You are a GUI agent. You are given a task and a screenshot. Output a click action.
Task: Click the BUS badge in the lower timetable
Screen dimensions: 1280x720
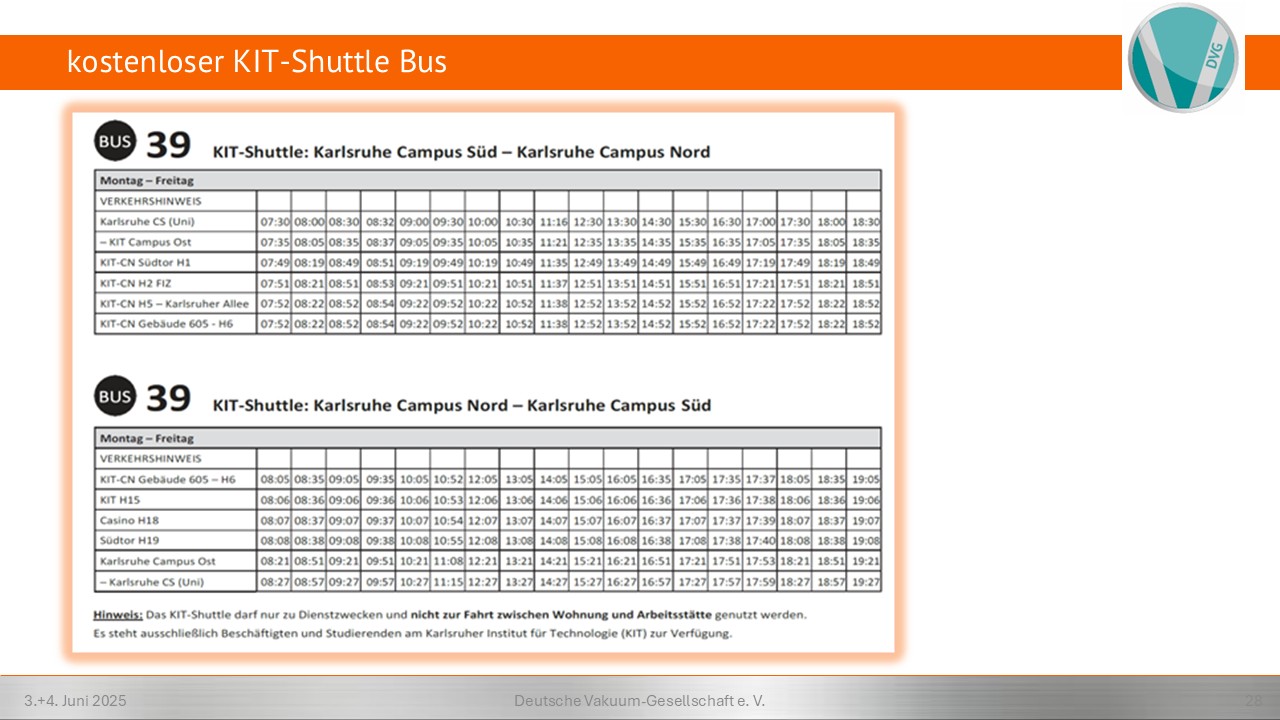pyautogui.click(x=115, y=397)
